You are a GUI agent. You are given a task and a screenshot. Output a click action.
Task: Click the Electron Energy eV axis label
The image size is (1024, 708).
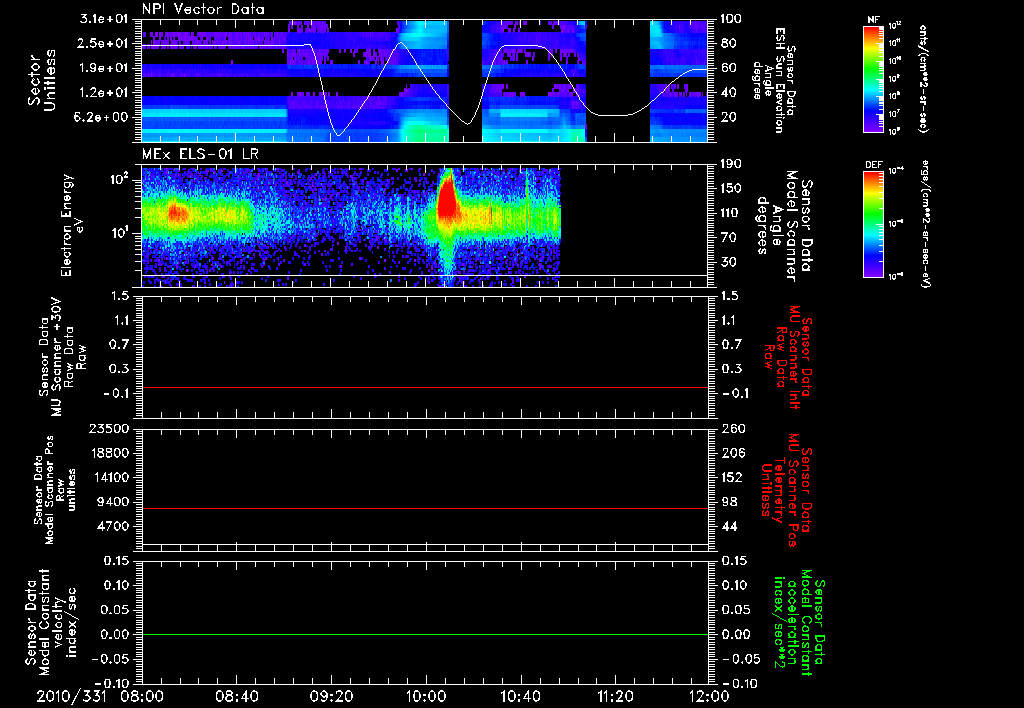[x=73, y=225]
